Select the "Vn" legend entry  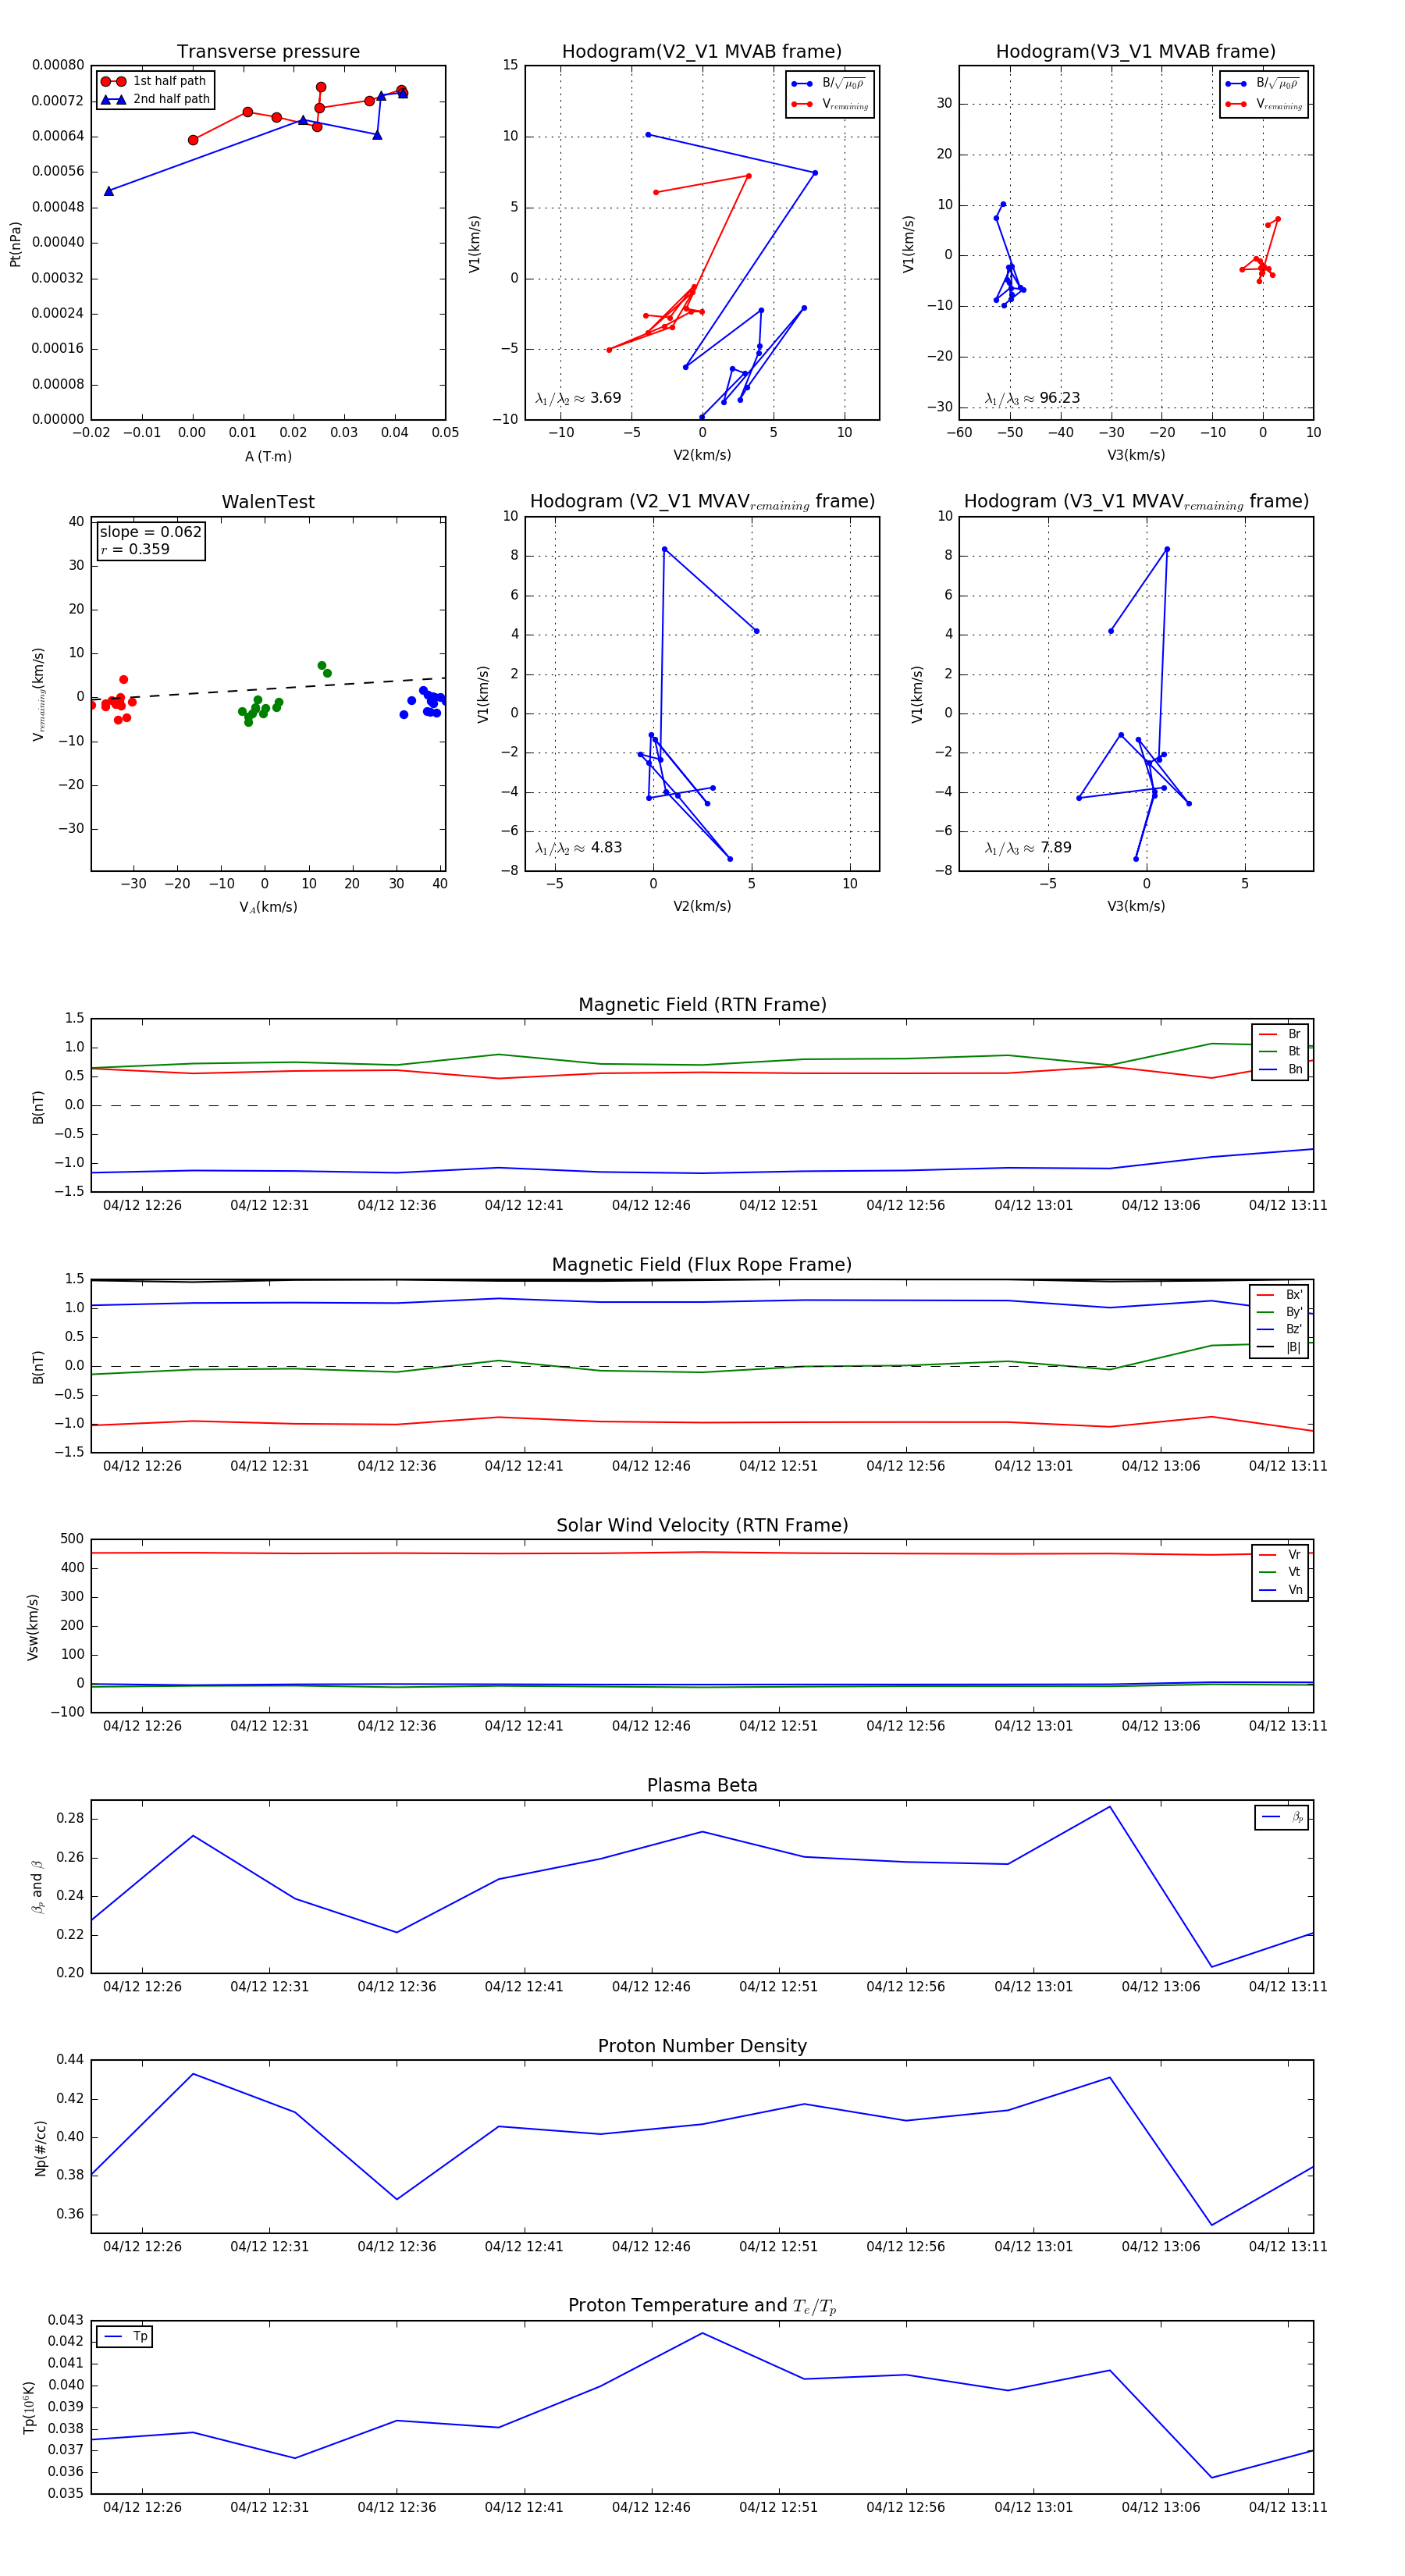click(x=1280, y=1590)
